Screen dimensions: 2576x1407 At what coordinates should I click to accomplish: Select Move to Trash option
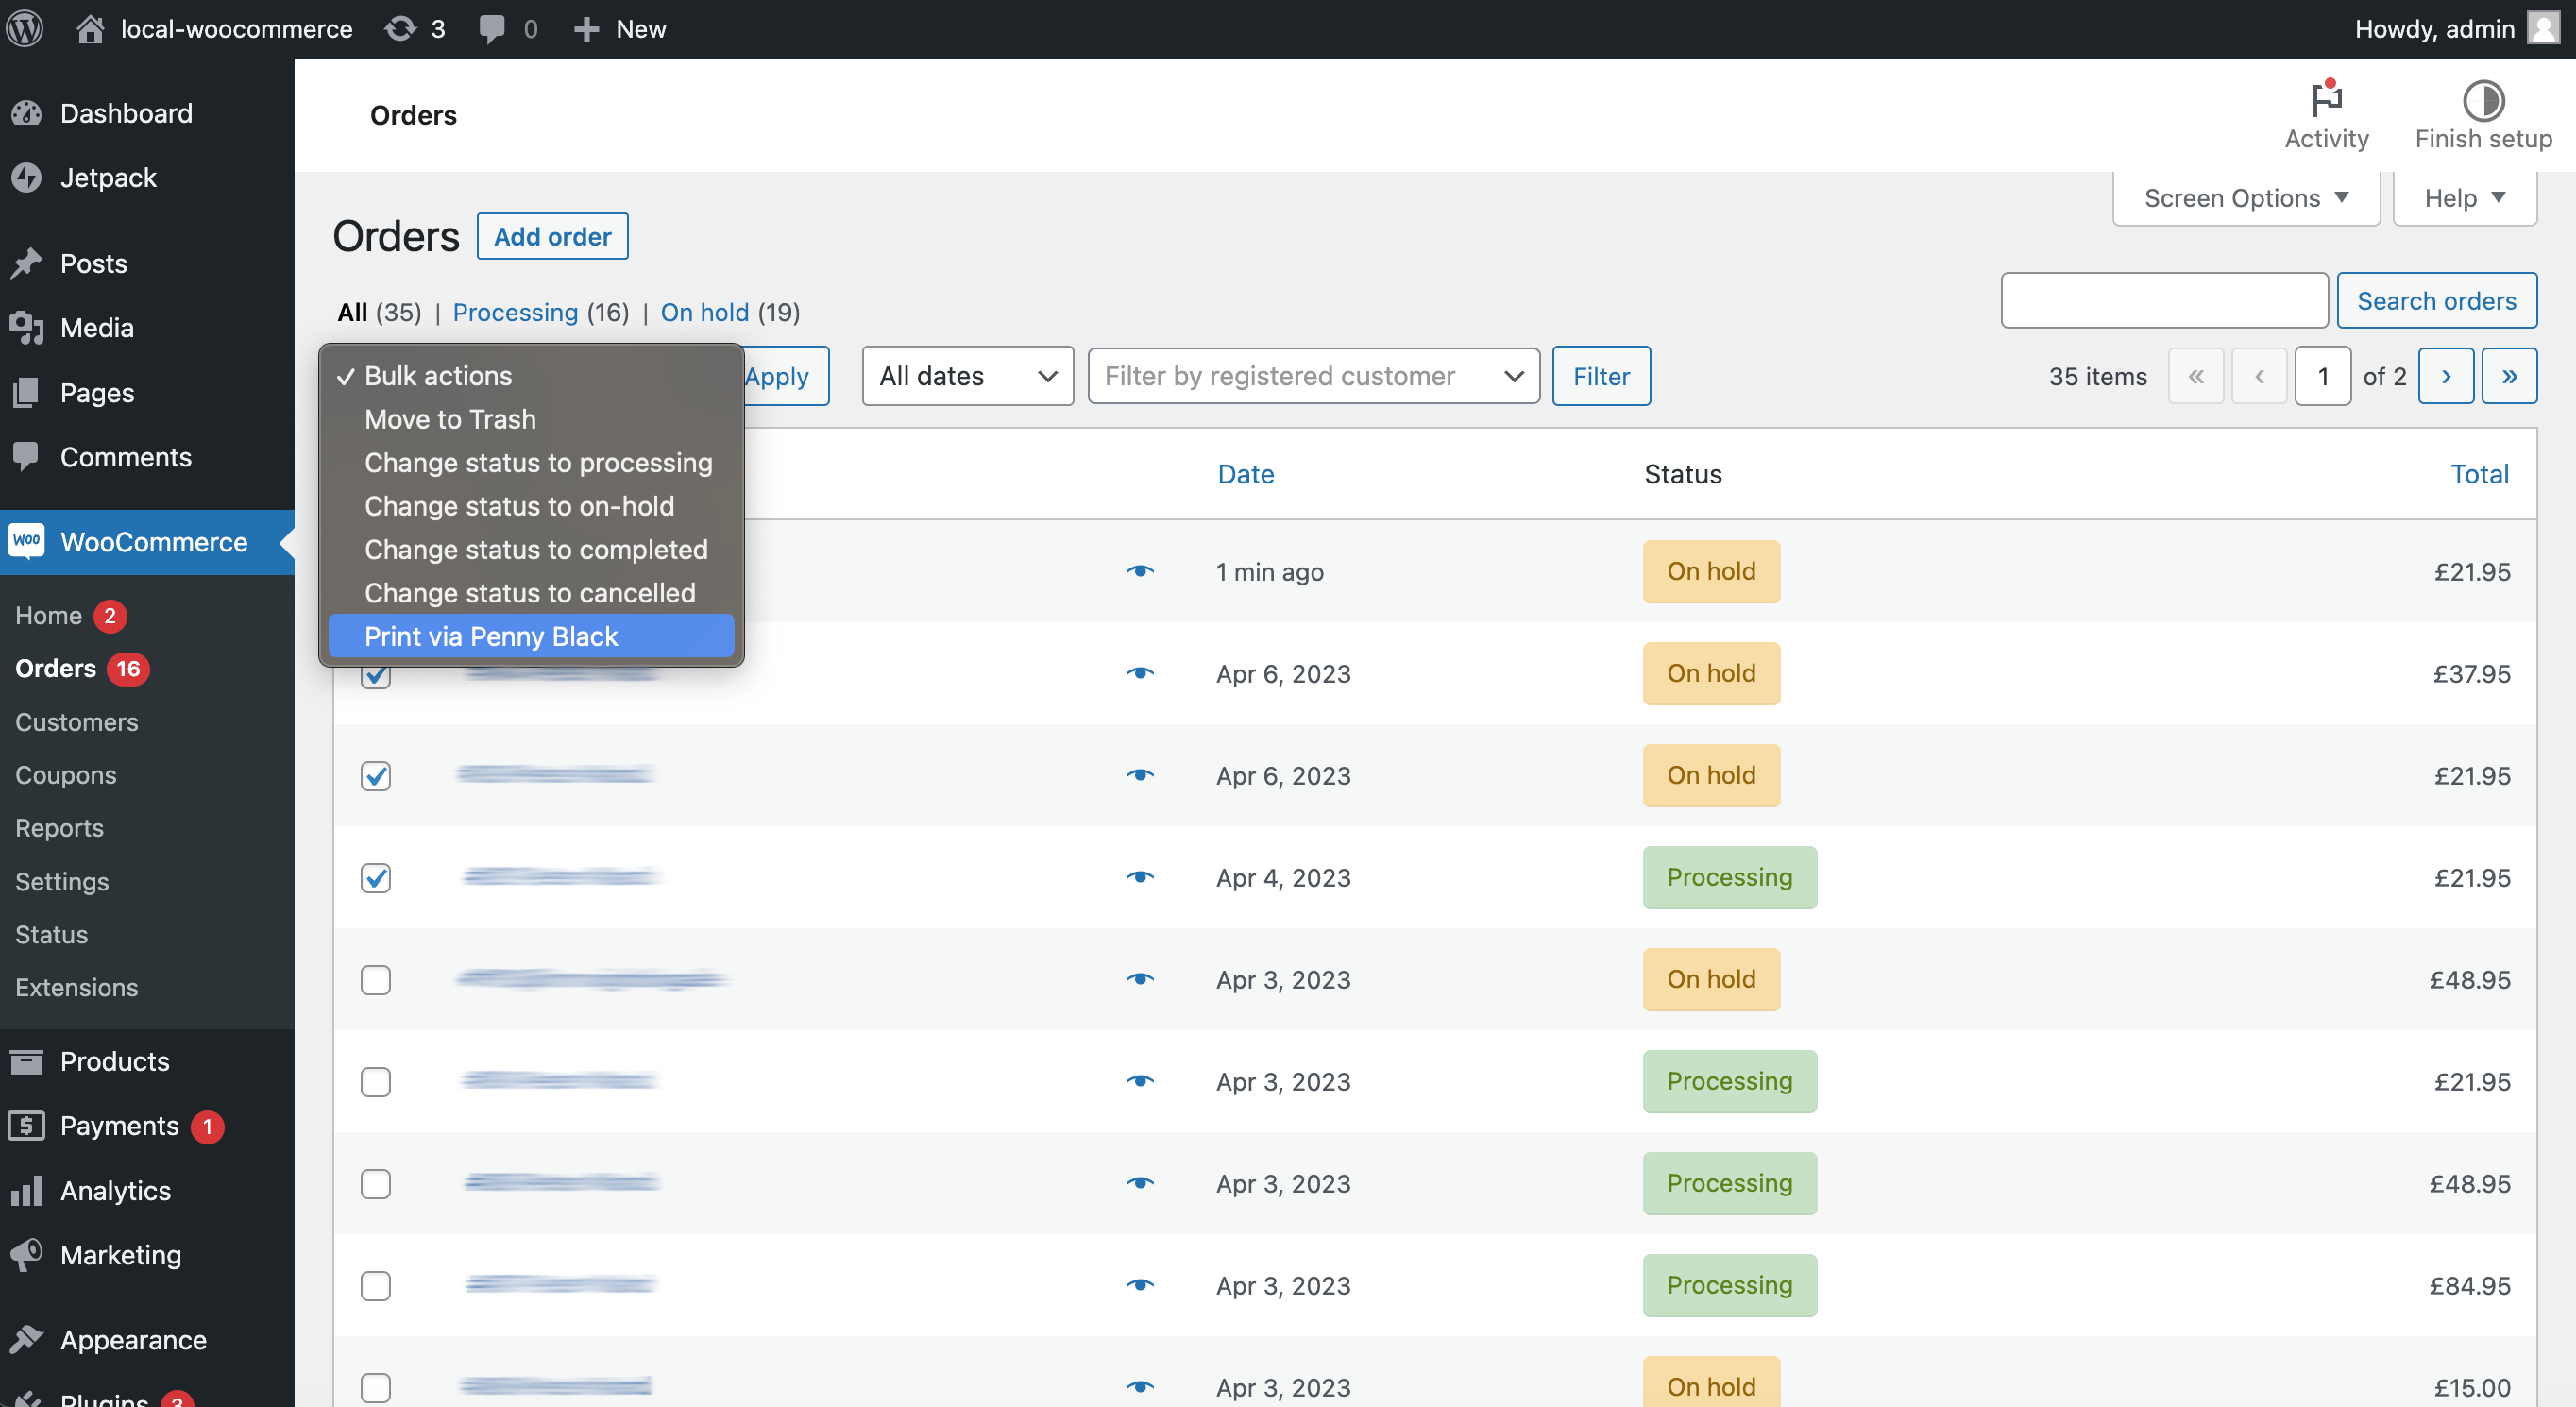coord(531,419)
